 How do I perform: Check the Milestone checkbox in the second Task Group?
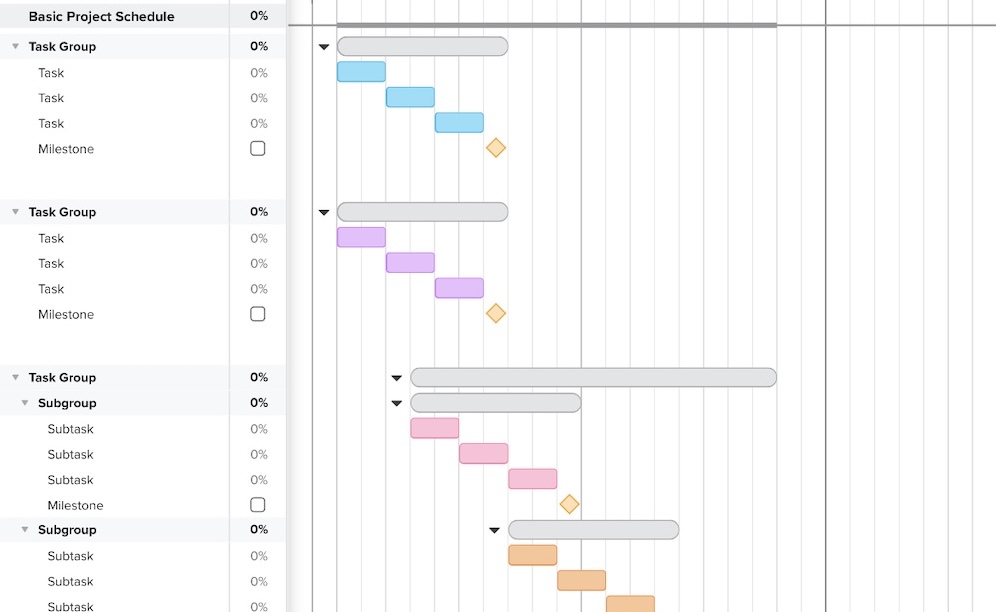point(257,314)
